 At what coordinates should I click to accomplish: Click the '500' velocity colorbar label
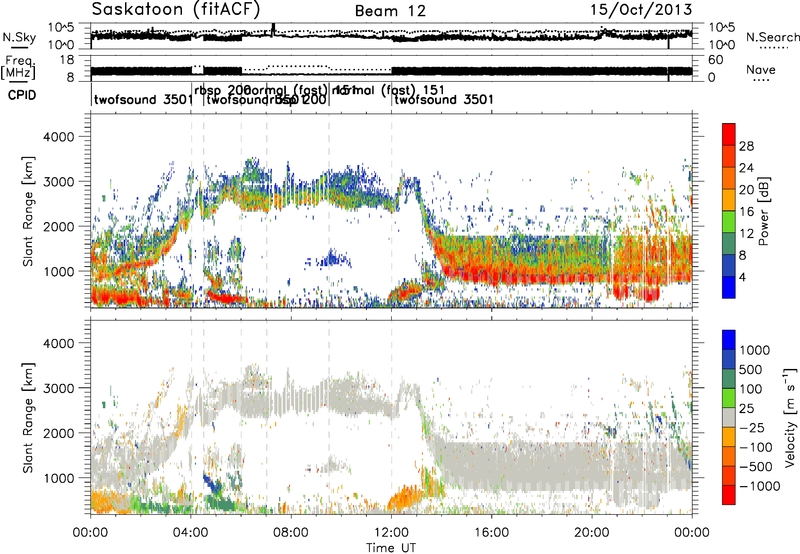pyautogui.click(x=751, y=370)
